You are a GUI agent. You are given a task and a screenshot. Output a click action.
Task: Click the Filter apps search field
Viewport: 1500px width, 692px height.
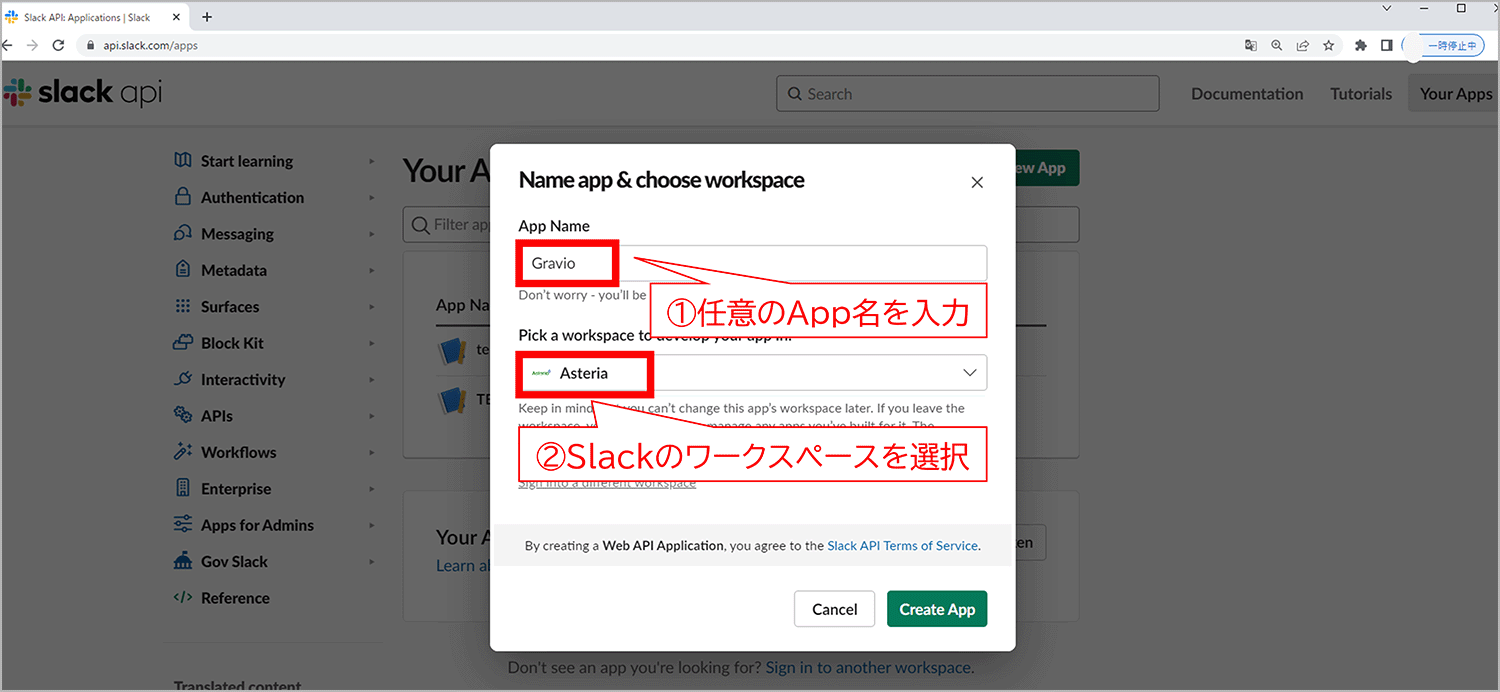(741, 224)
